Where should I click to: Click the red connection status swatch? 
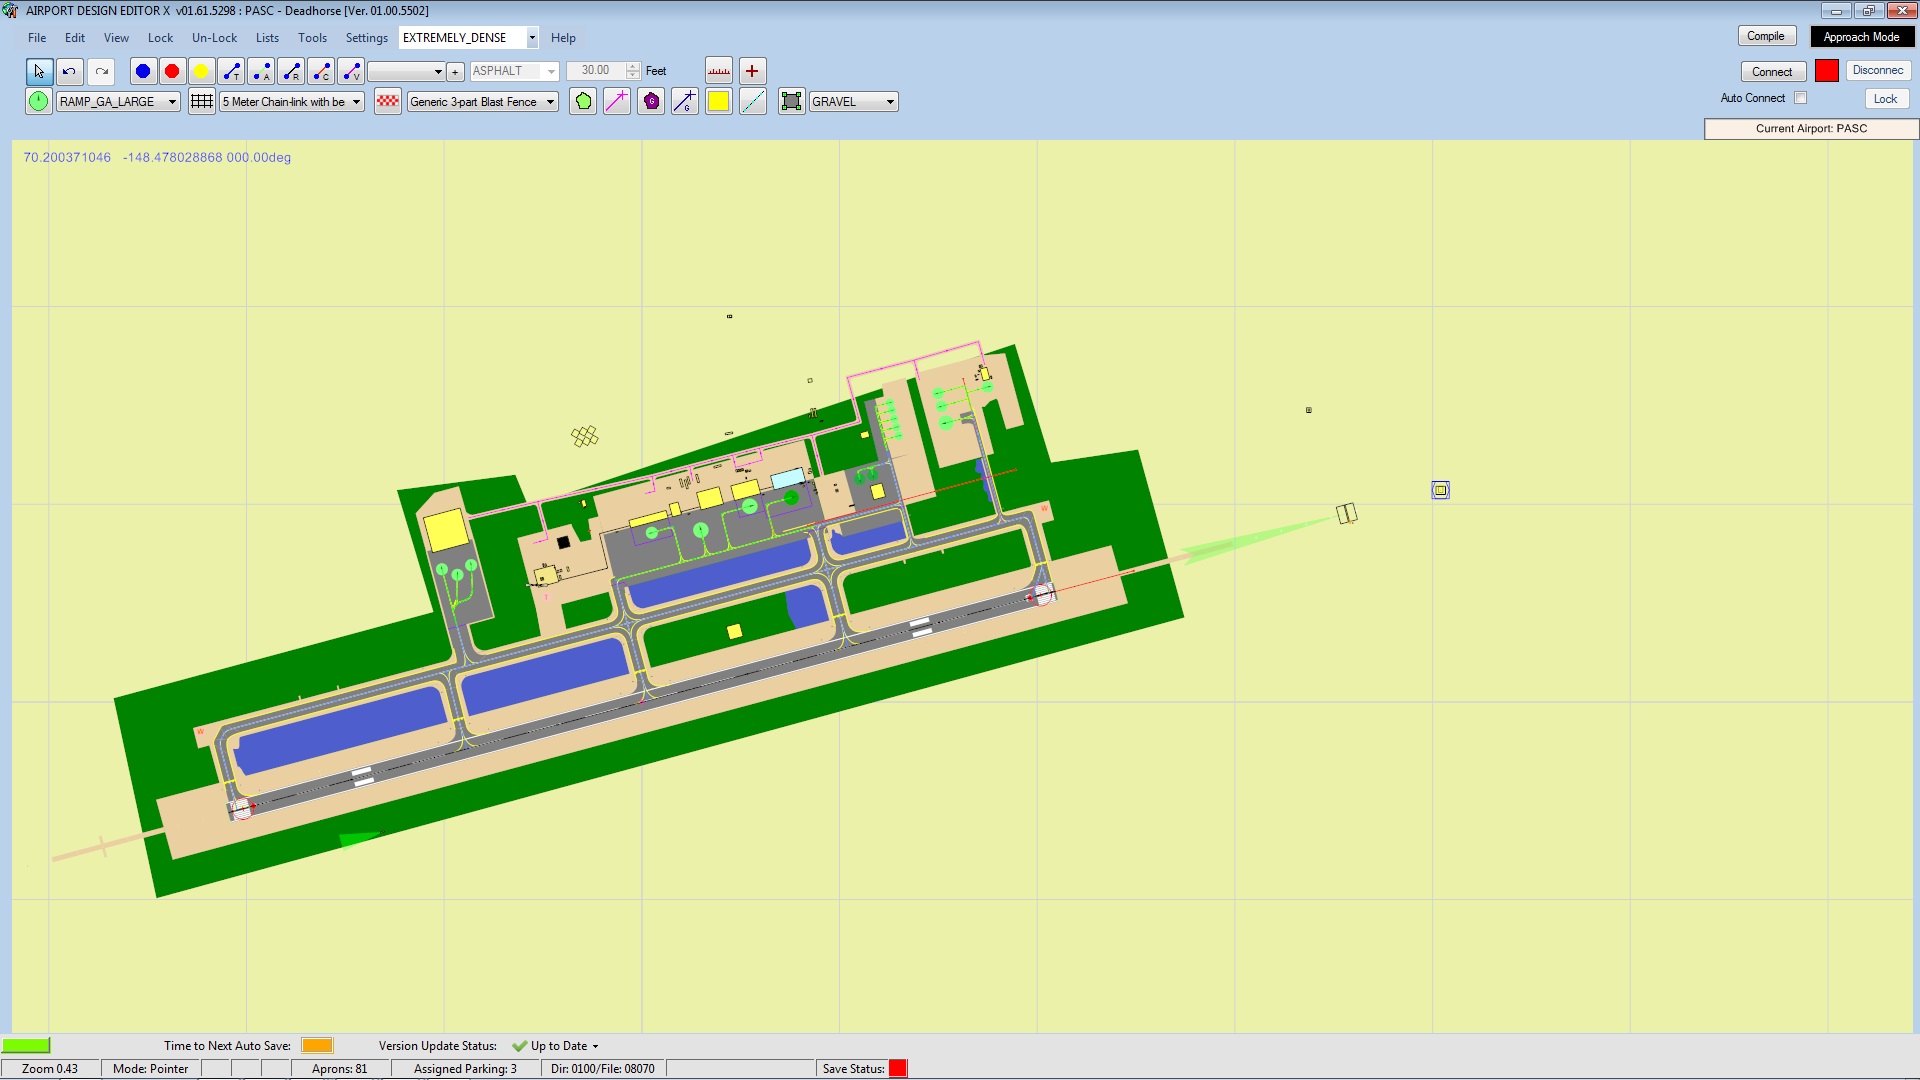pos(1827,71)
